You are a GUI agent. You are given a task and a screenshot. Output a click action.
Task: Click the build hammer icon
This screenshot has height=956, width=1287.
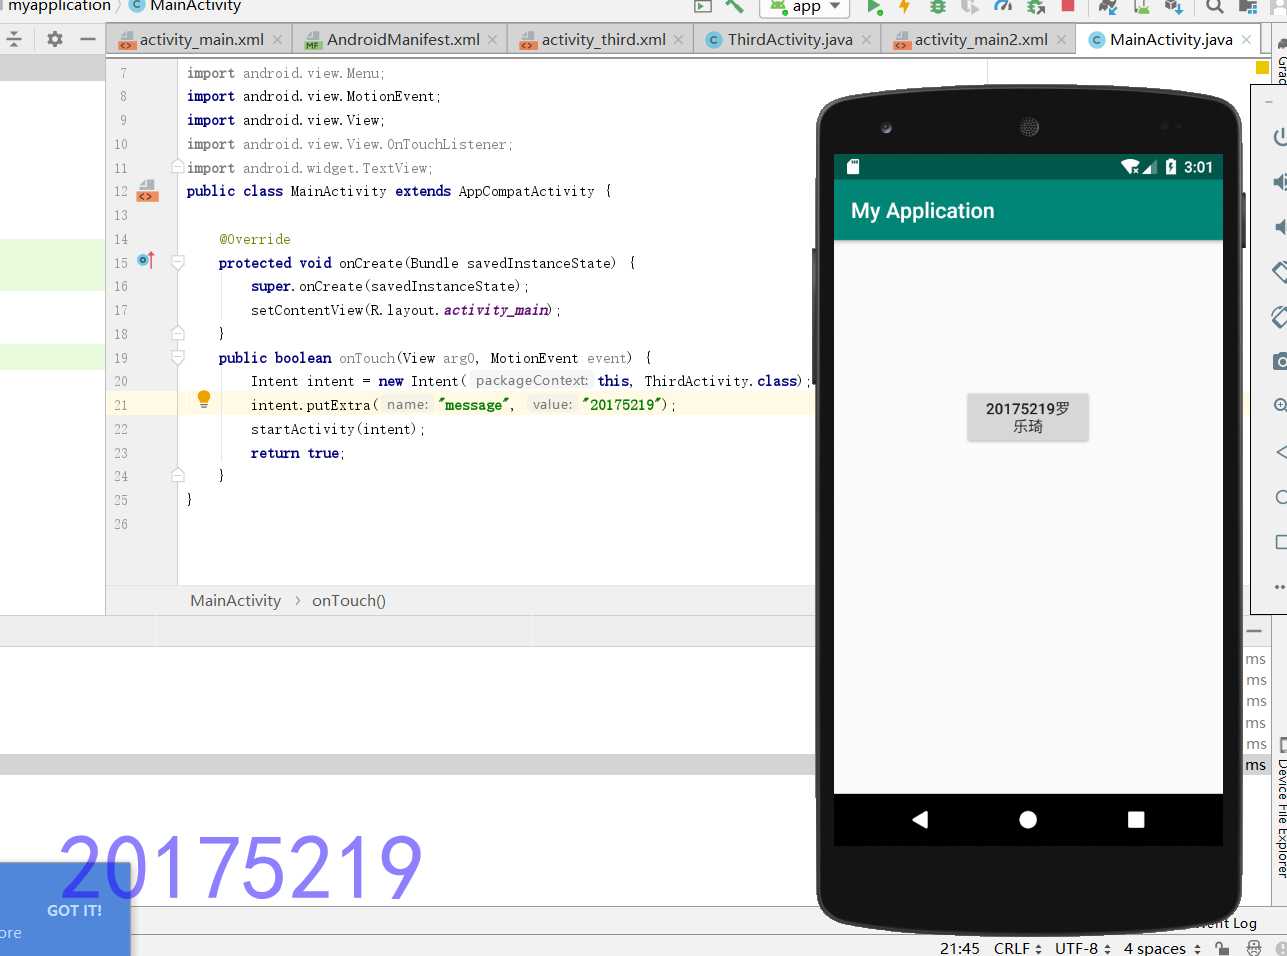click(x=735, y=7)
